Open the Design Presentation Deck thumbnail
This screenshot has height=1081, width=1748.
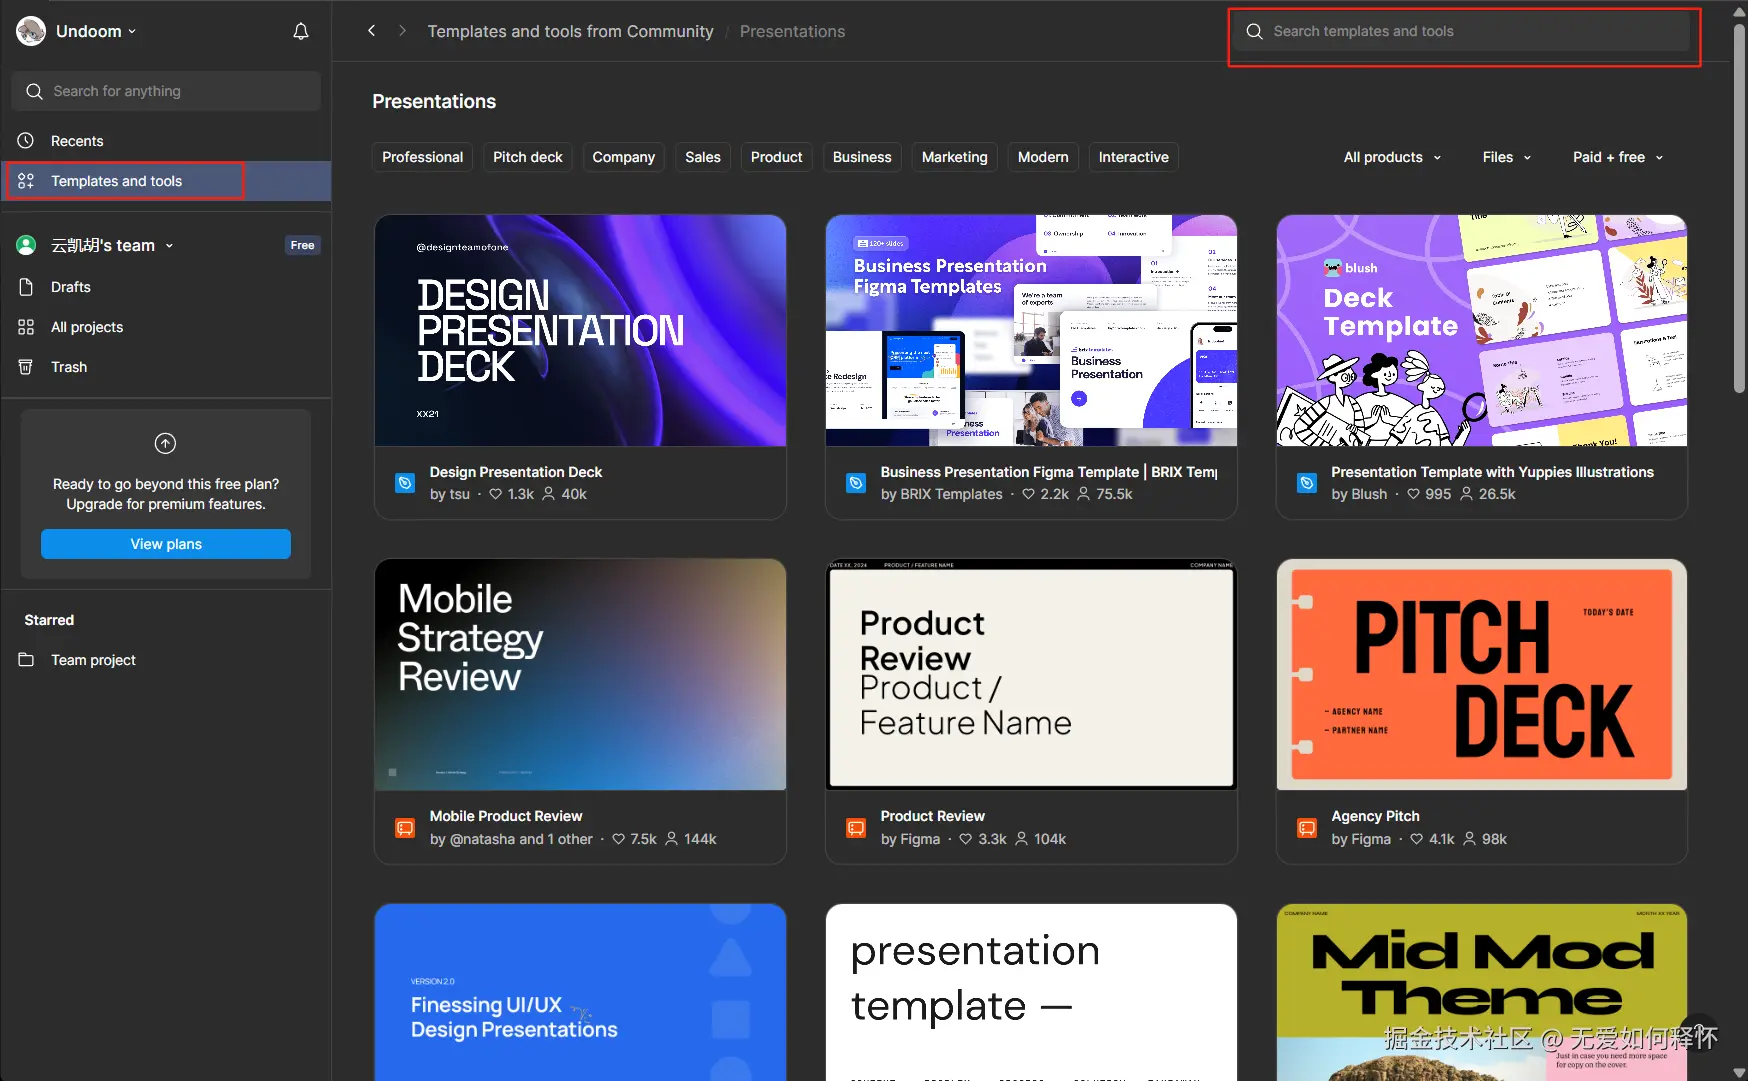point(580,331)
